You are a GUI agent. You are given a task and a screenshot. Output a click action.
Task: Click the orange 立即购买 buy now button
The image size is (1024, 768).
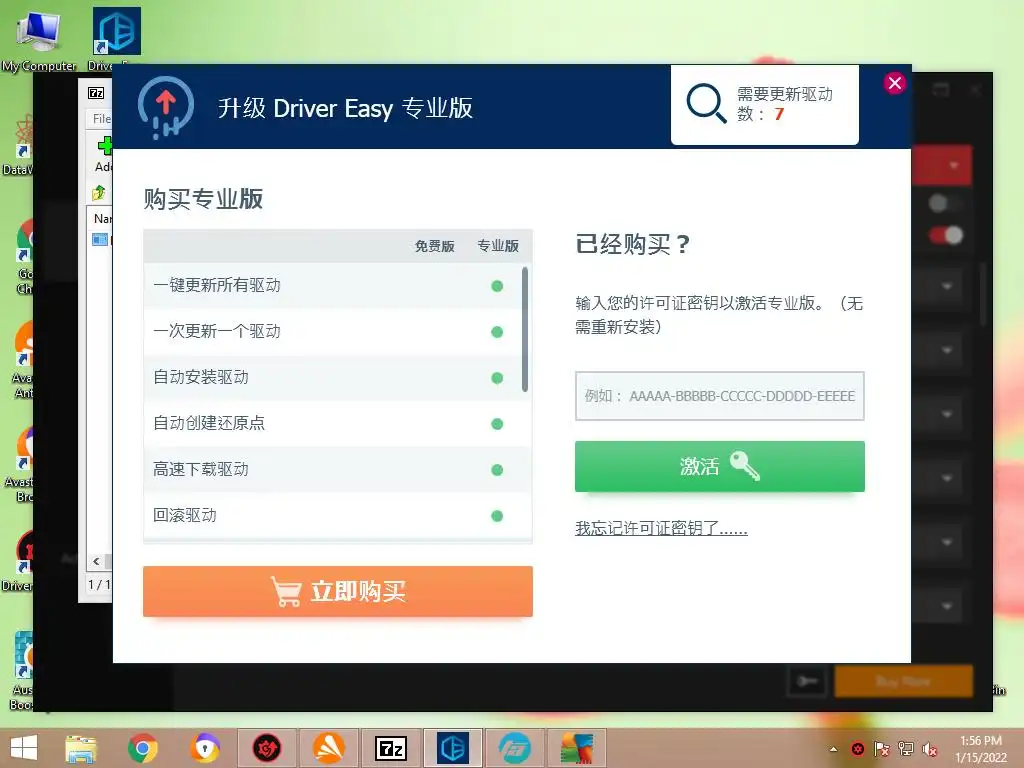[x=338, y=591]
